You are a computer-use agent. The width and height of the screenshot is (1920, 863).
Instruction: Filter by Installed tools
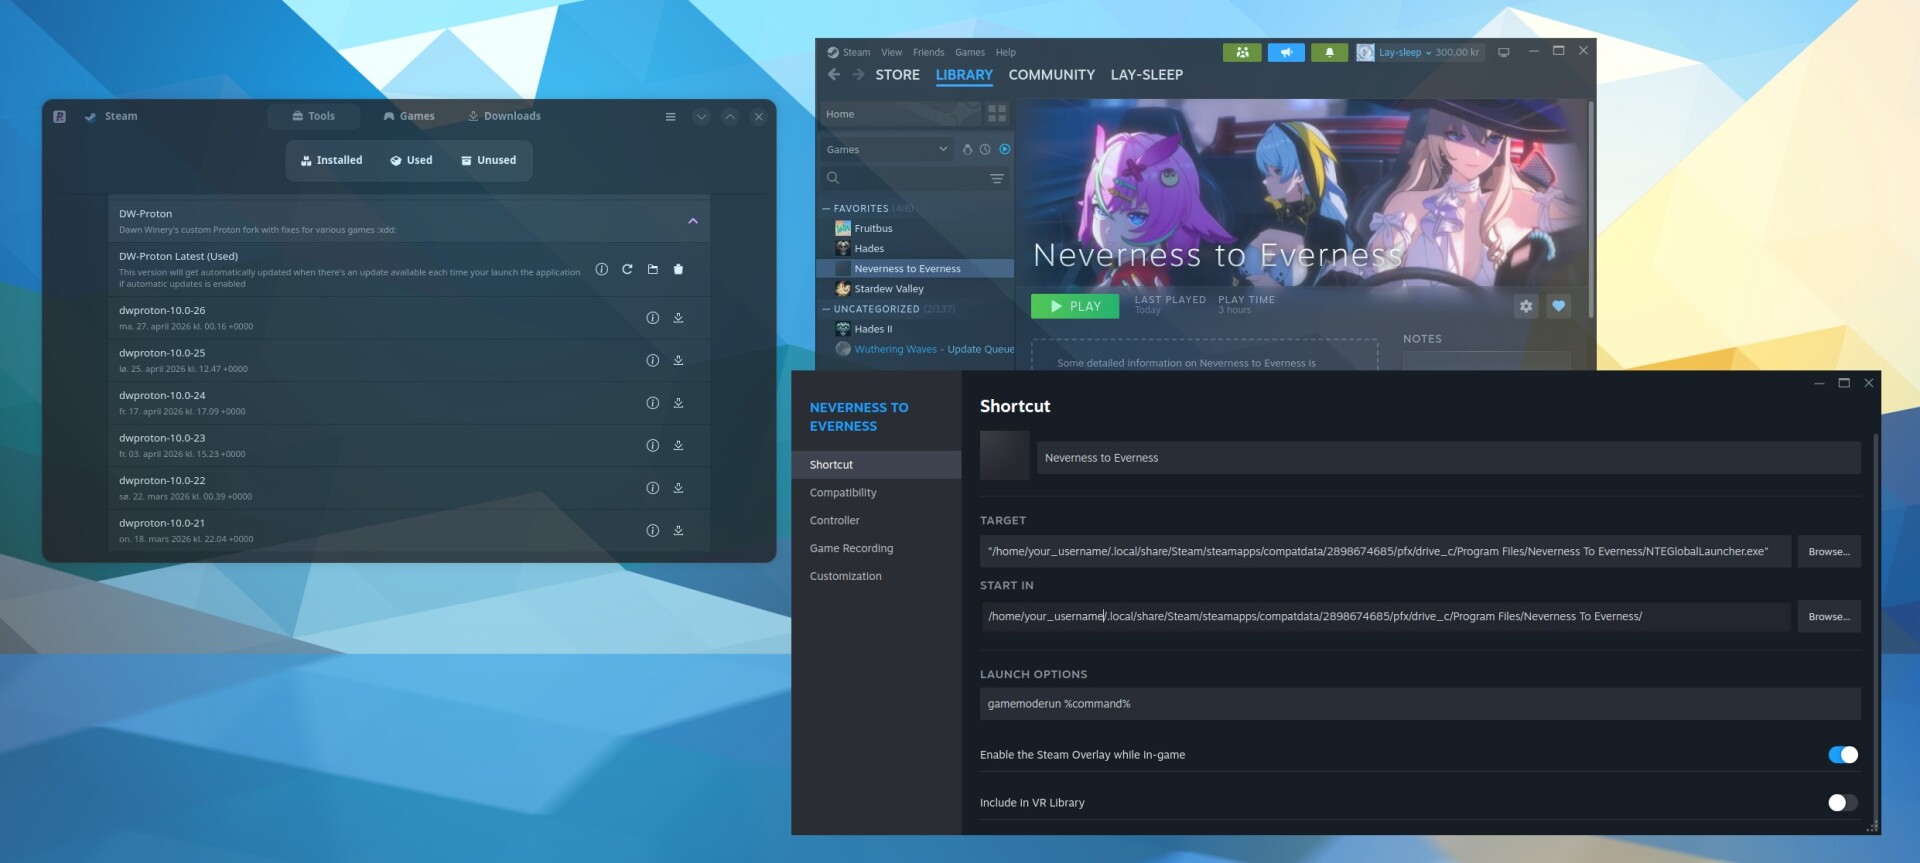[331, 161]
